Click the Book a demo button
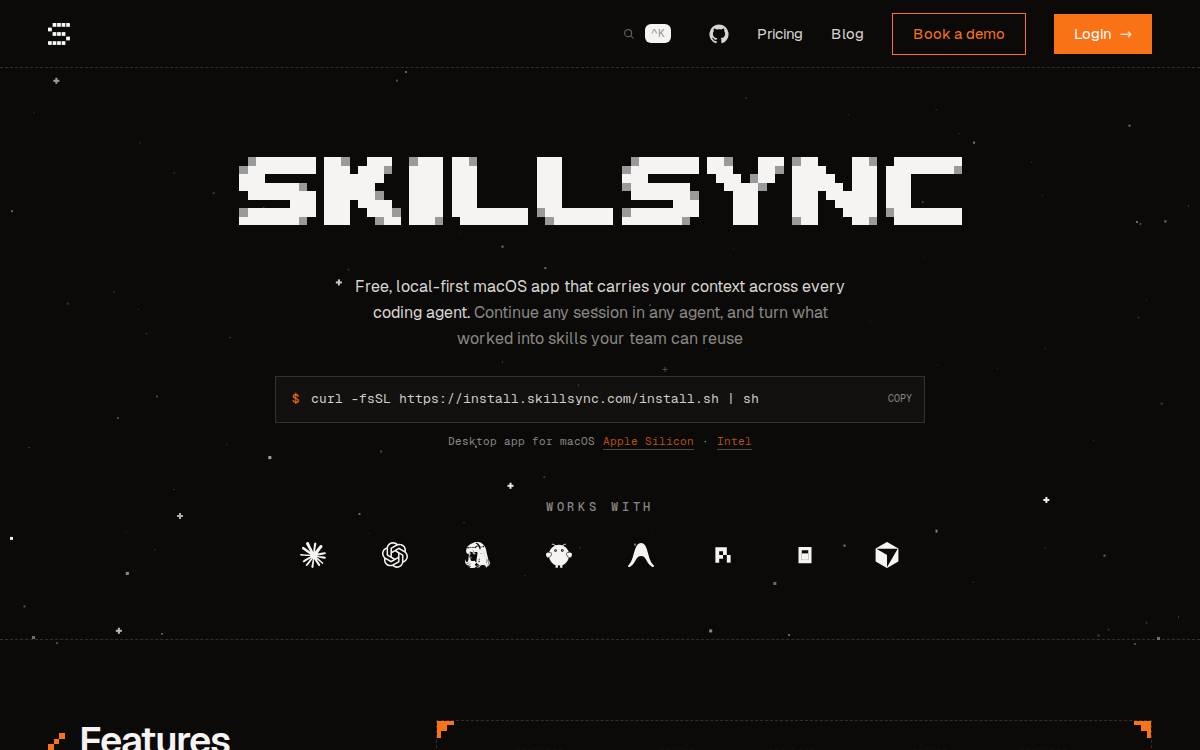The width and height of the screenshot is (1200, 750). click(x=959, y=34)
